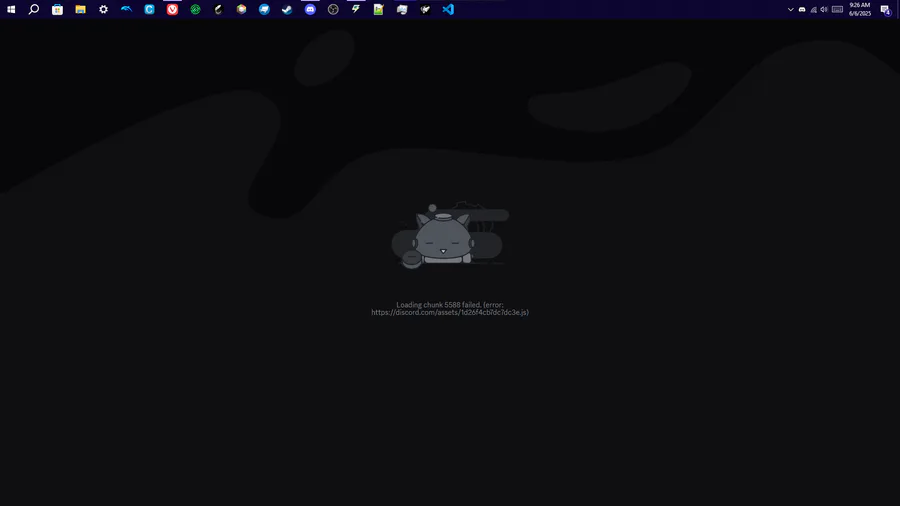Open Settings gear on the taskbar
Screen dimensions: 900x506
point(103,9)
